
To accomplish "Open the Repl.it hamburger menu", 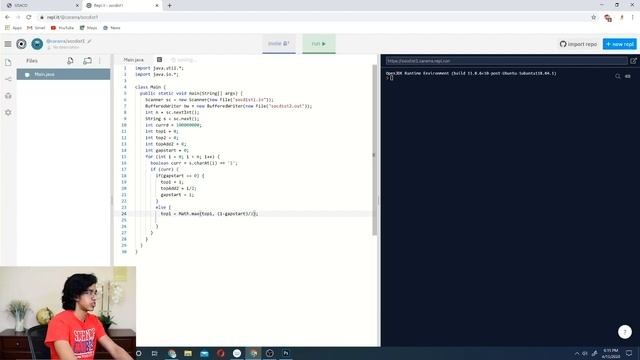I will (8, 44).
